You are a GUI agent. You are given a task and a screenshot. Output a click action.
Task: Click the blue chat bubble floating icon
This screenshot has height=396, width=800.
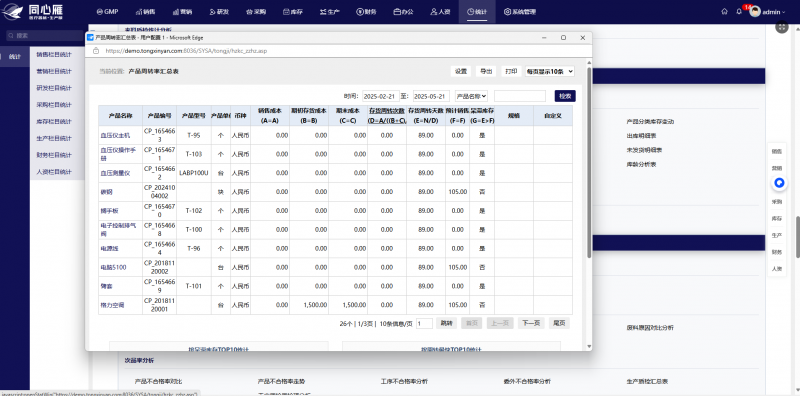779,183
